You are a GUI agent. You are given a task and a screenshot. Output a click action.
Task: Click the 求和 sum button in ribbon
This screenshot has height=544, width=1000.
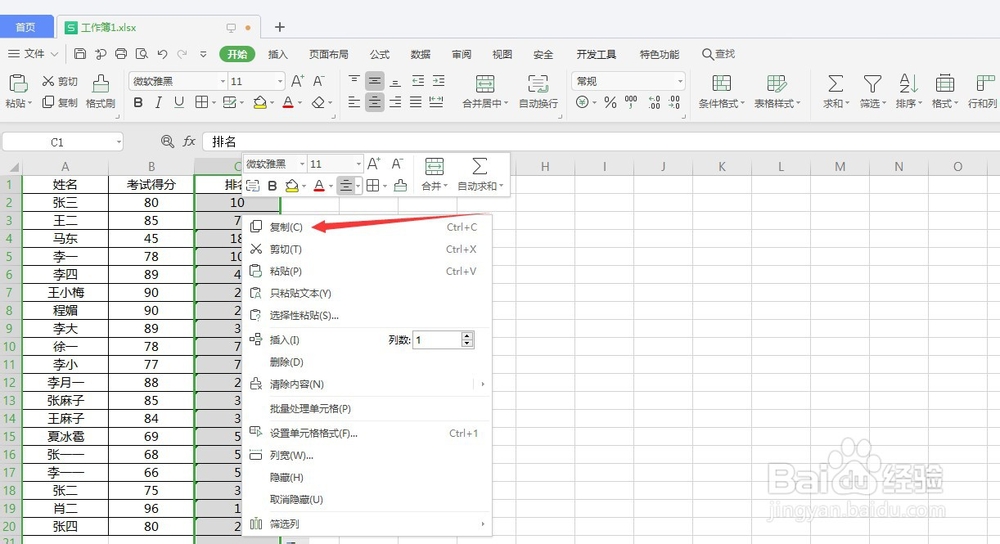835,91
